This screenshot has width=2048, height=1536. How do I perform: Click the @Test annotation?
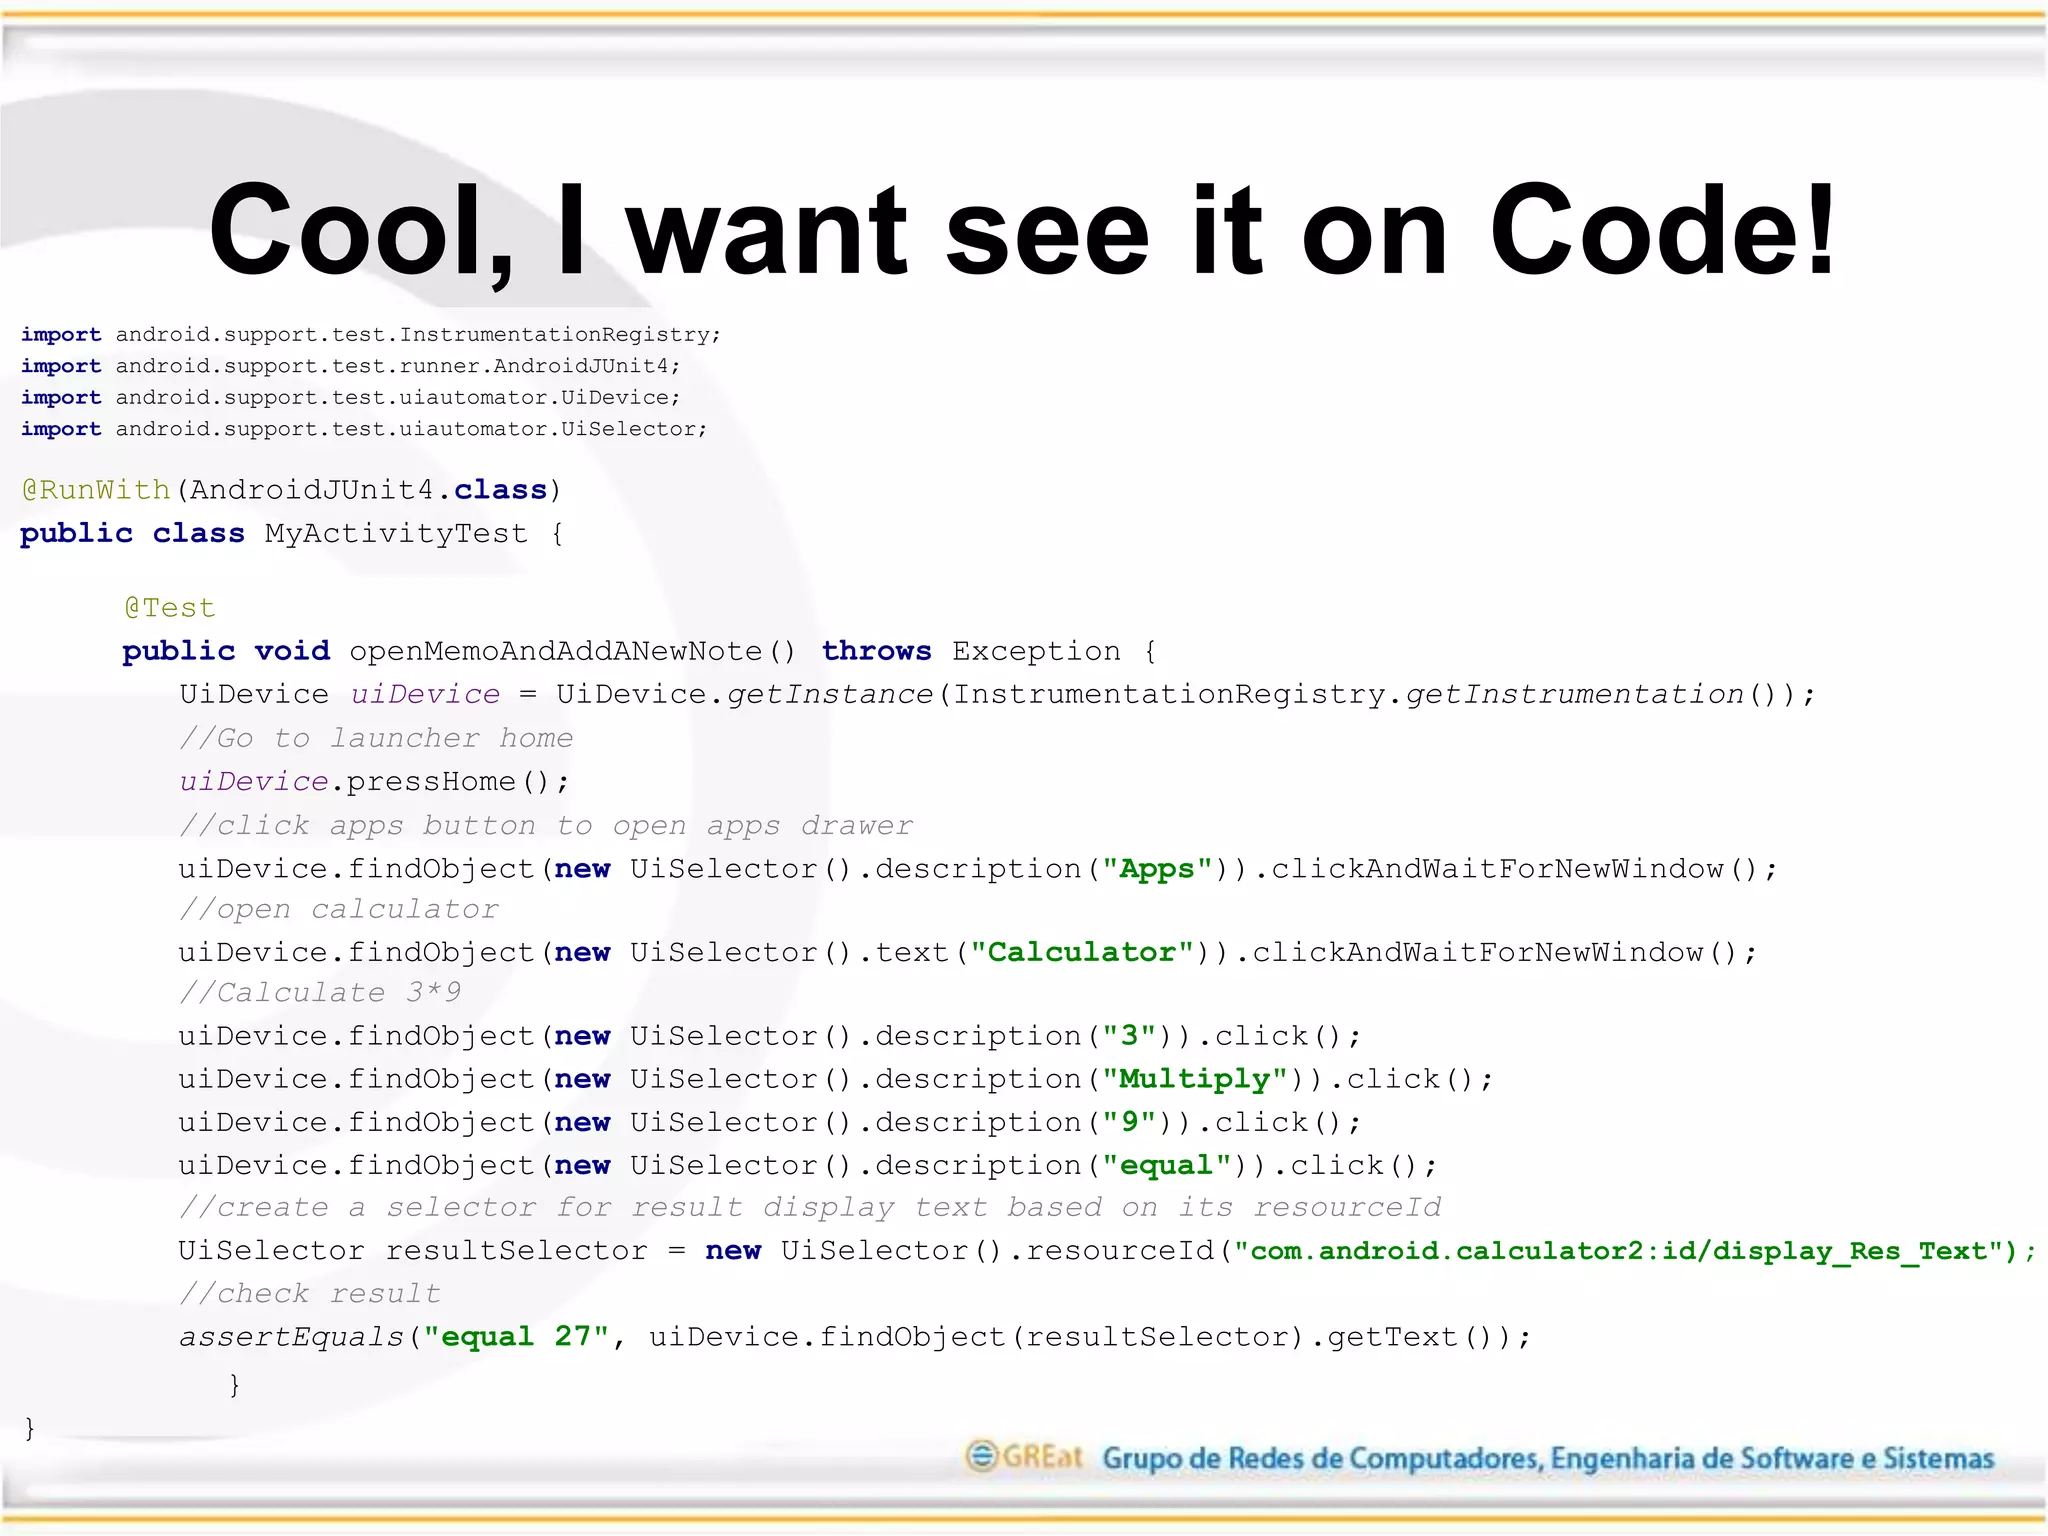pos(169,608)
